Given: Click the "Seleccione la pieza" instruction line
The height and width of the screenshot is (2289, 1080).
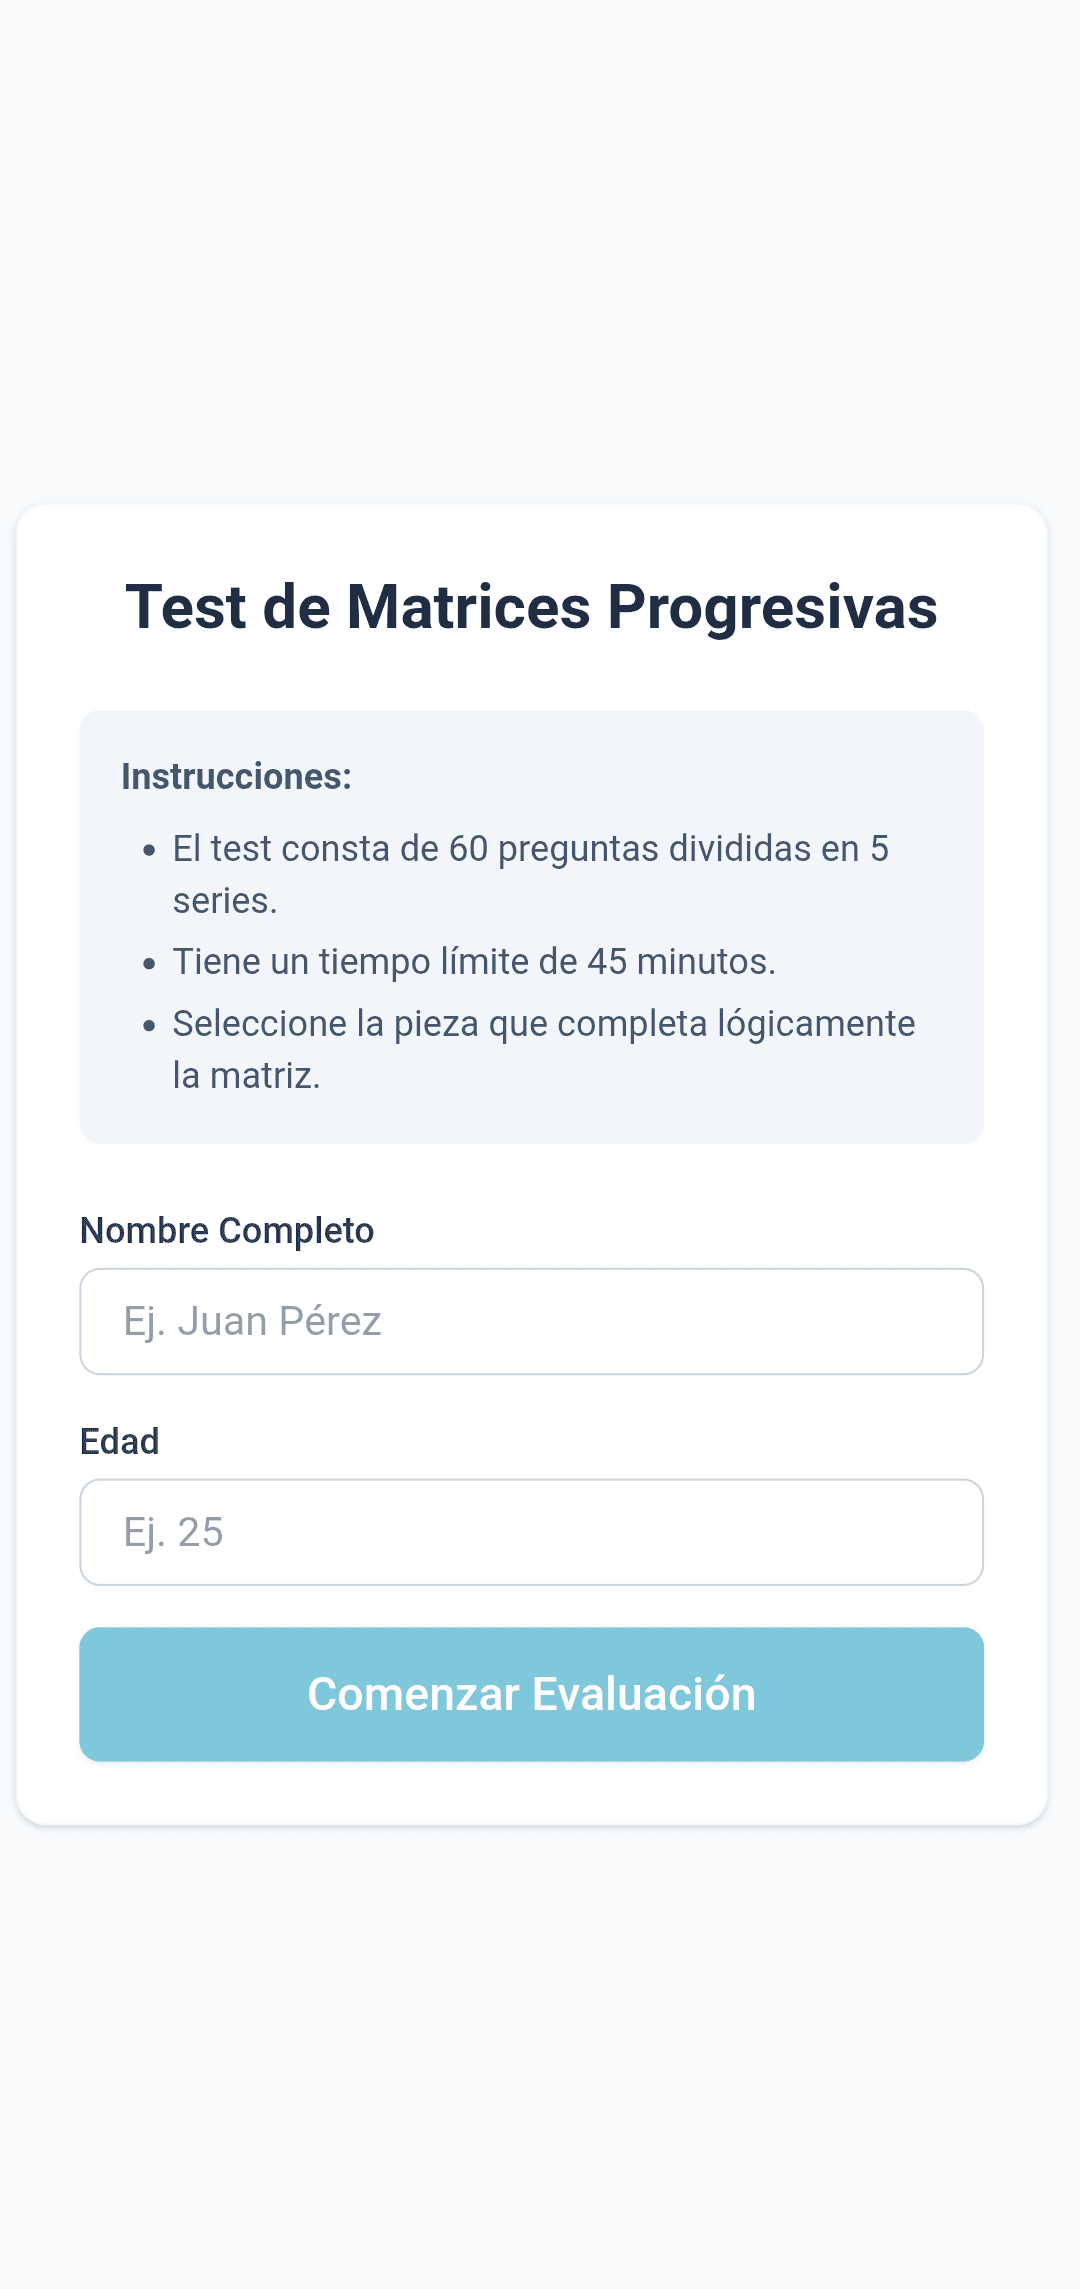Looking at the screenshot, I should [x=543, y=1023].
